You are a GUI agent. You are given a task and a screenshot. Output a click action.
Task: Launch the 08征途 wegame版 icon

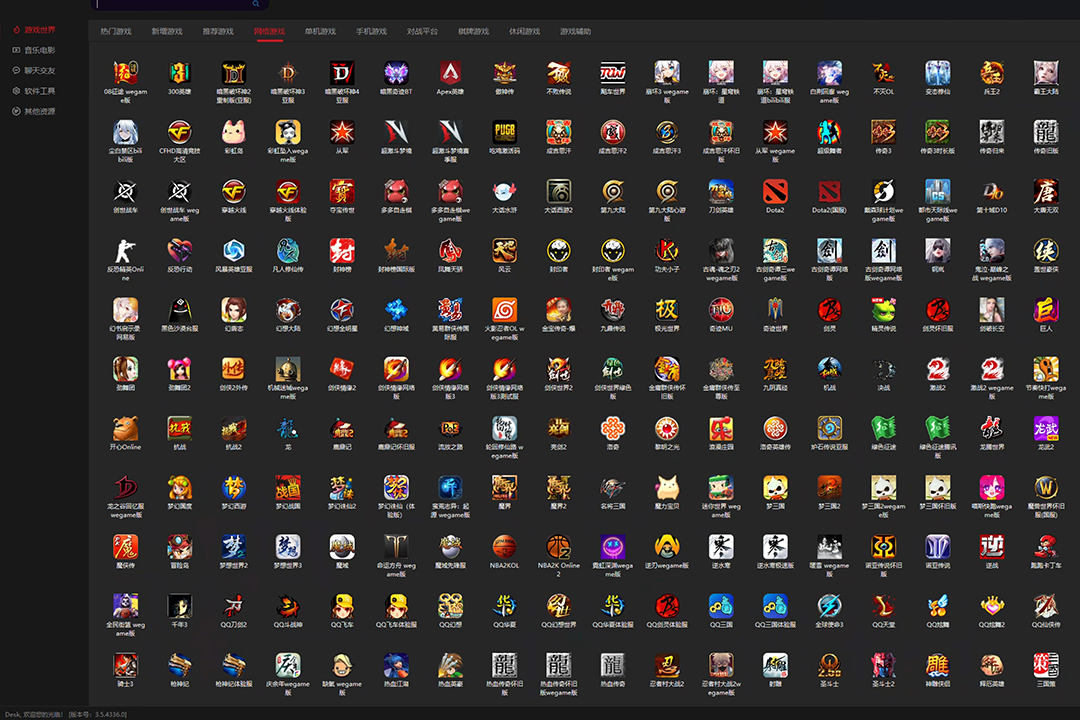pyautogui.click(x=125, y=72)
